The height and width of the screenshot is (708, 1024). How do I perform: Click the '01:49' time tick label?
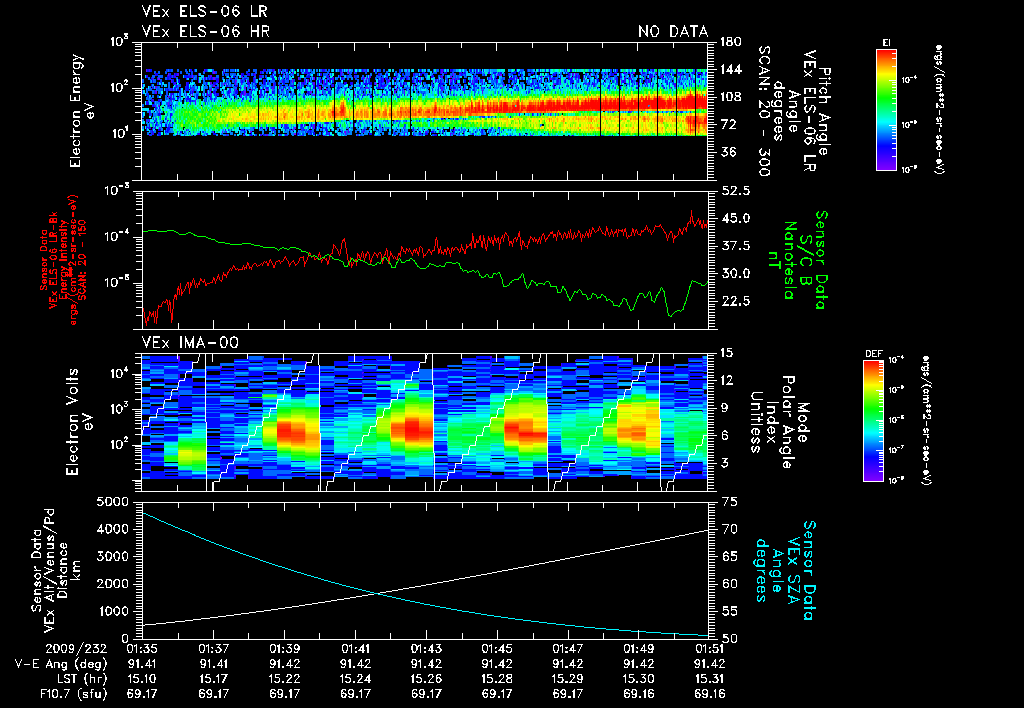[x=639, y=649]
